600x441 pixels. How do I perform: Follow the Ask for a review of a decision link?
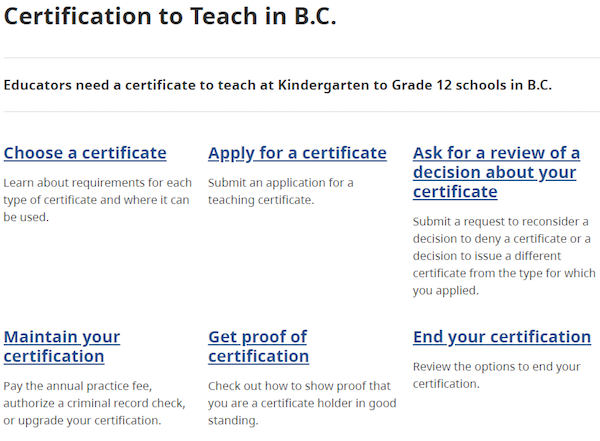click(496, 172)
